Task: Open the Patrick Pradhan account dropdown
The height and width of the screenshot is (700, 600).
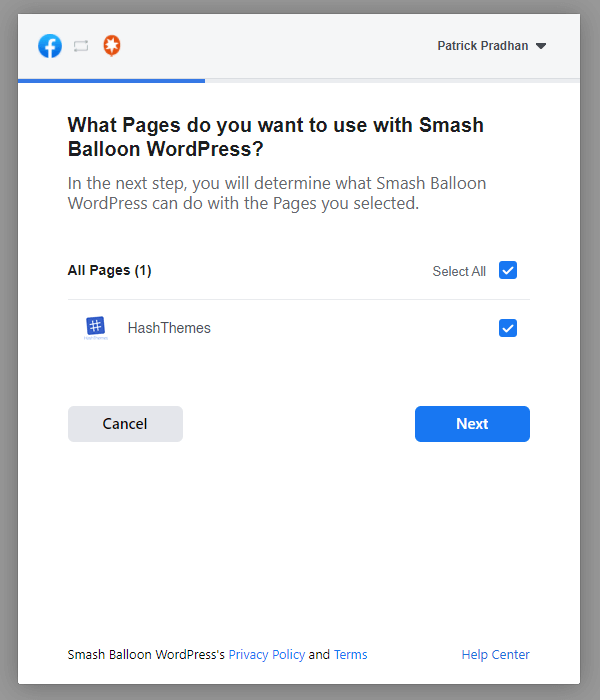Action: tap(492, 46)
